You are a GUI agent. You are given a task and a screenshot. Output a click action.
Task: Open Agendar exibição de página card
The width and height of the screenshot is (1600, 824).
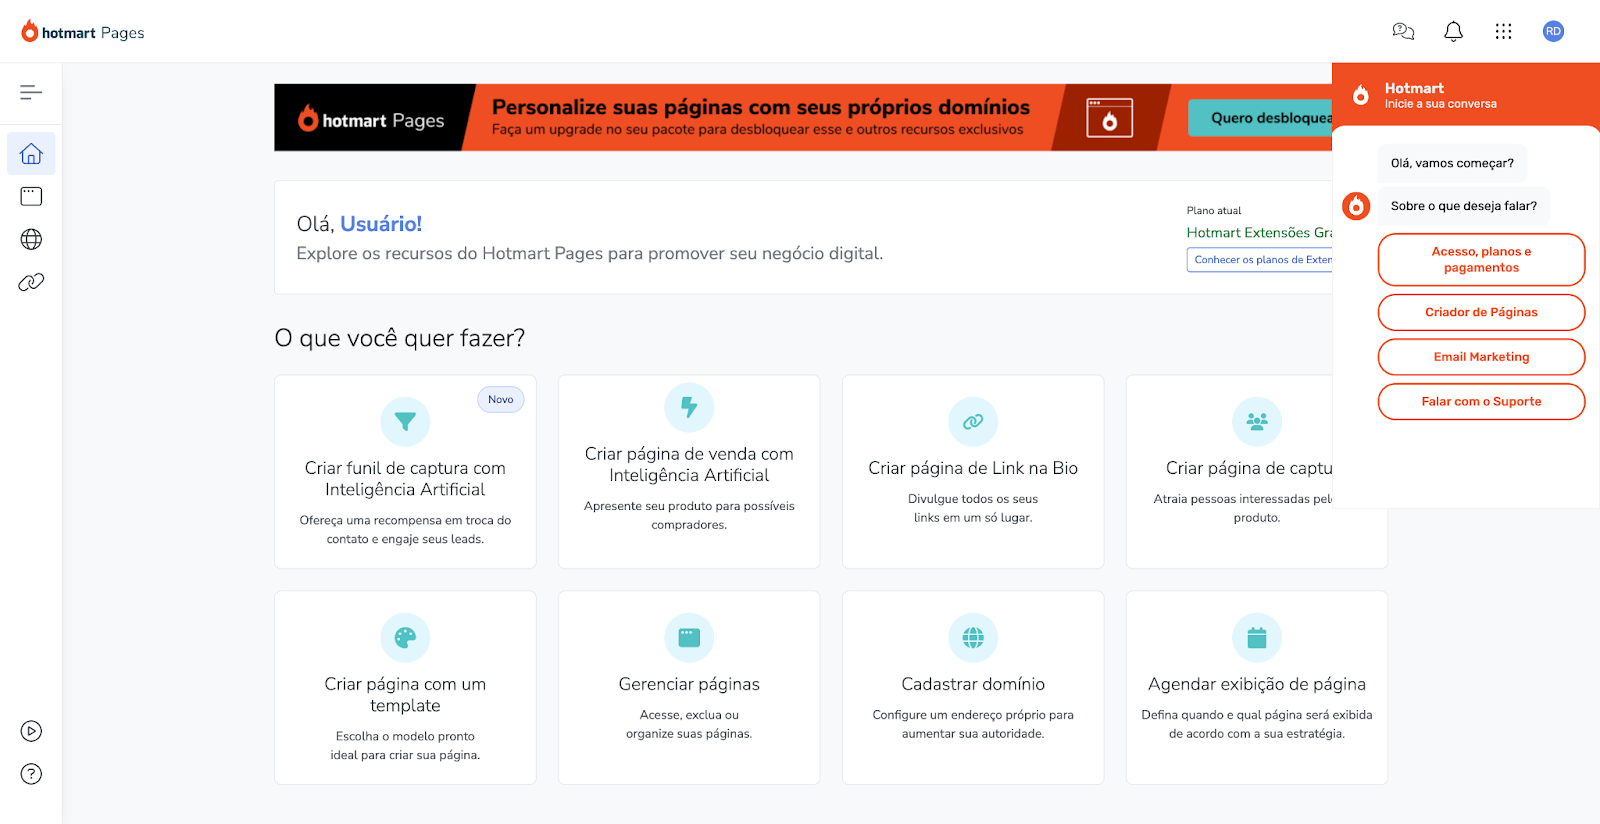pyautogui.click(x=1257, y=688)
